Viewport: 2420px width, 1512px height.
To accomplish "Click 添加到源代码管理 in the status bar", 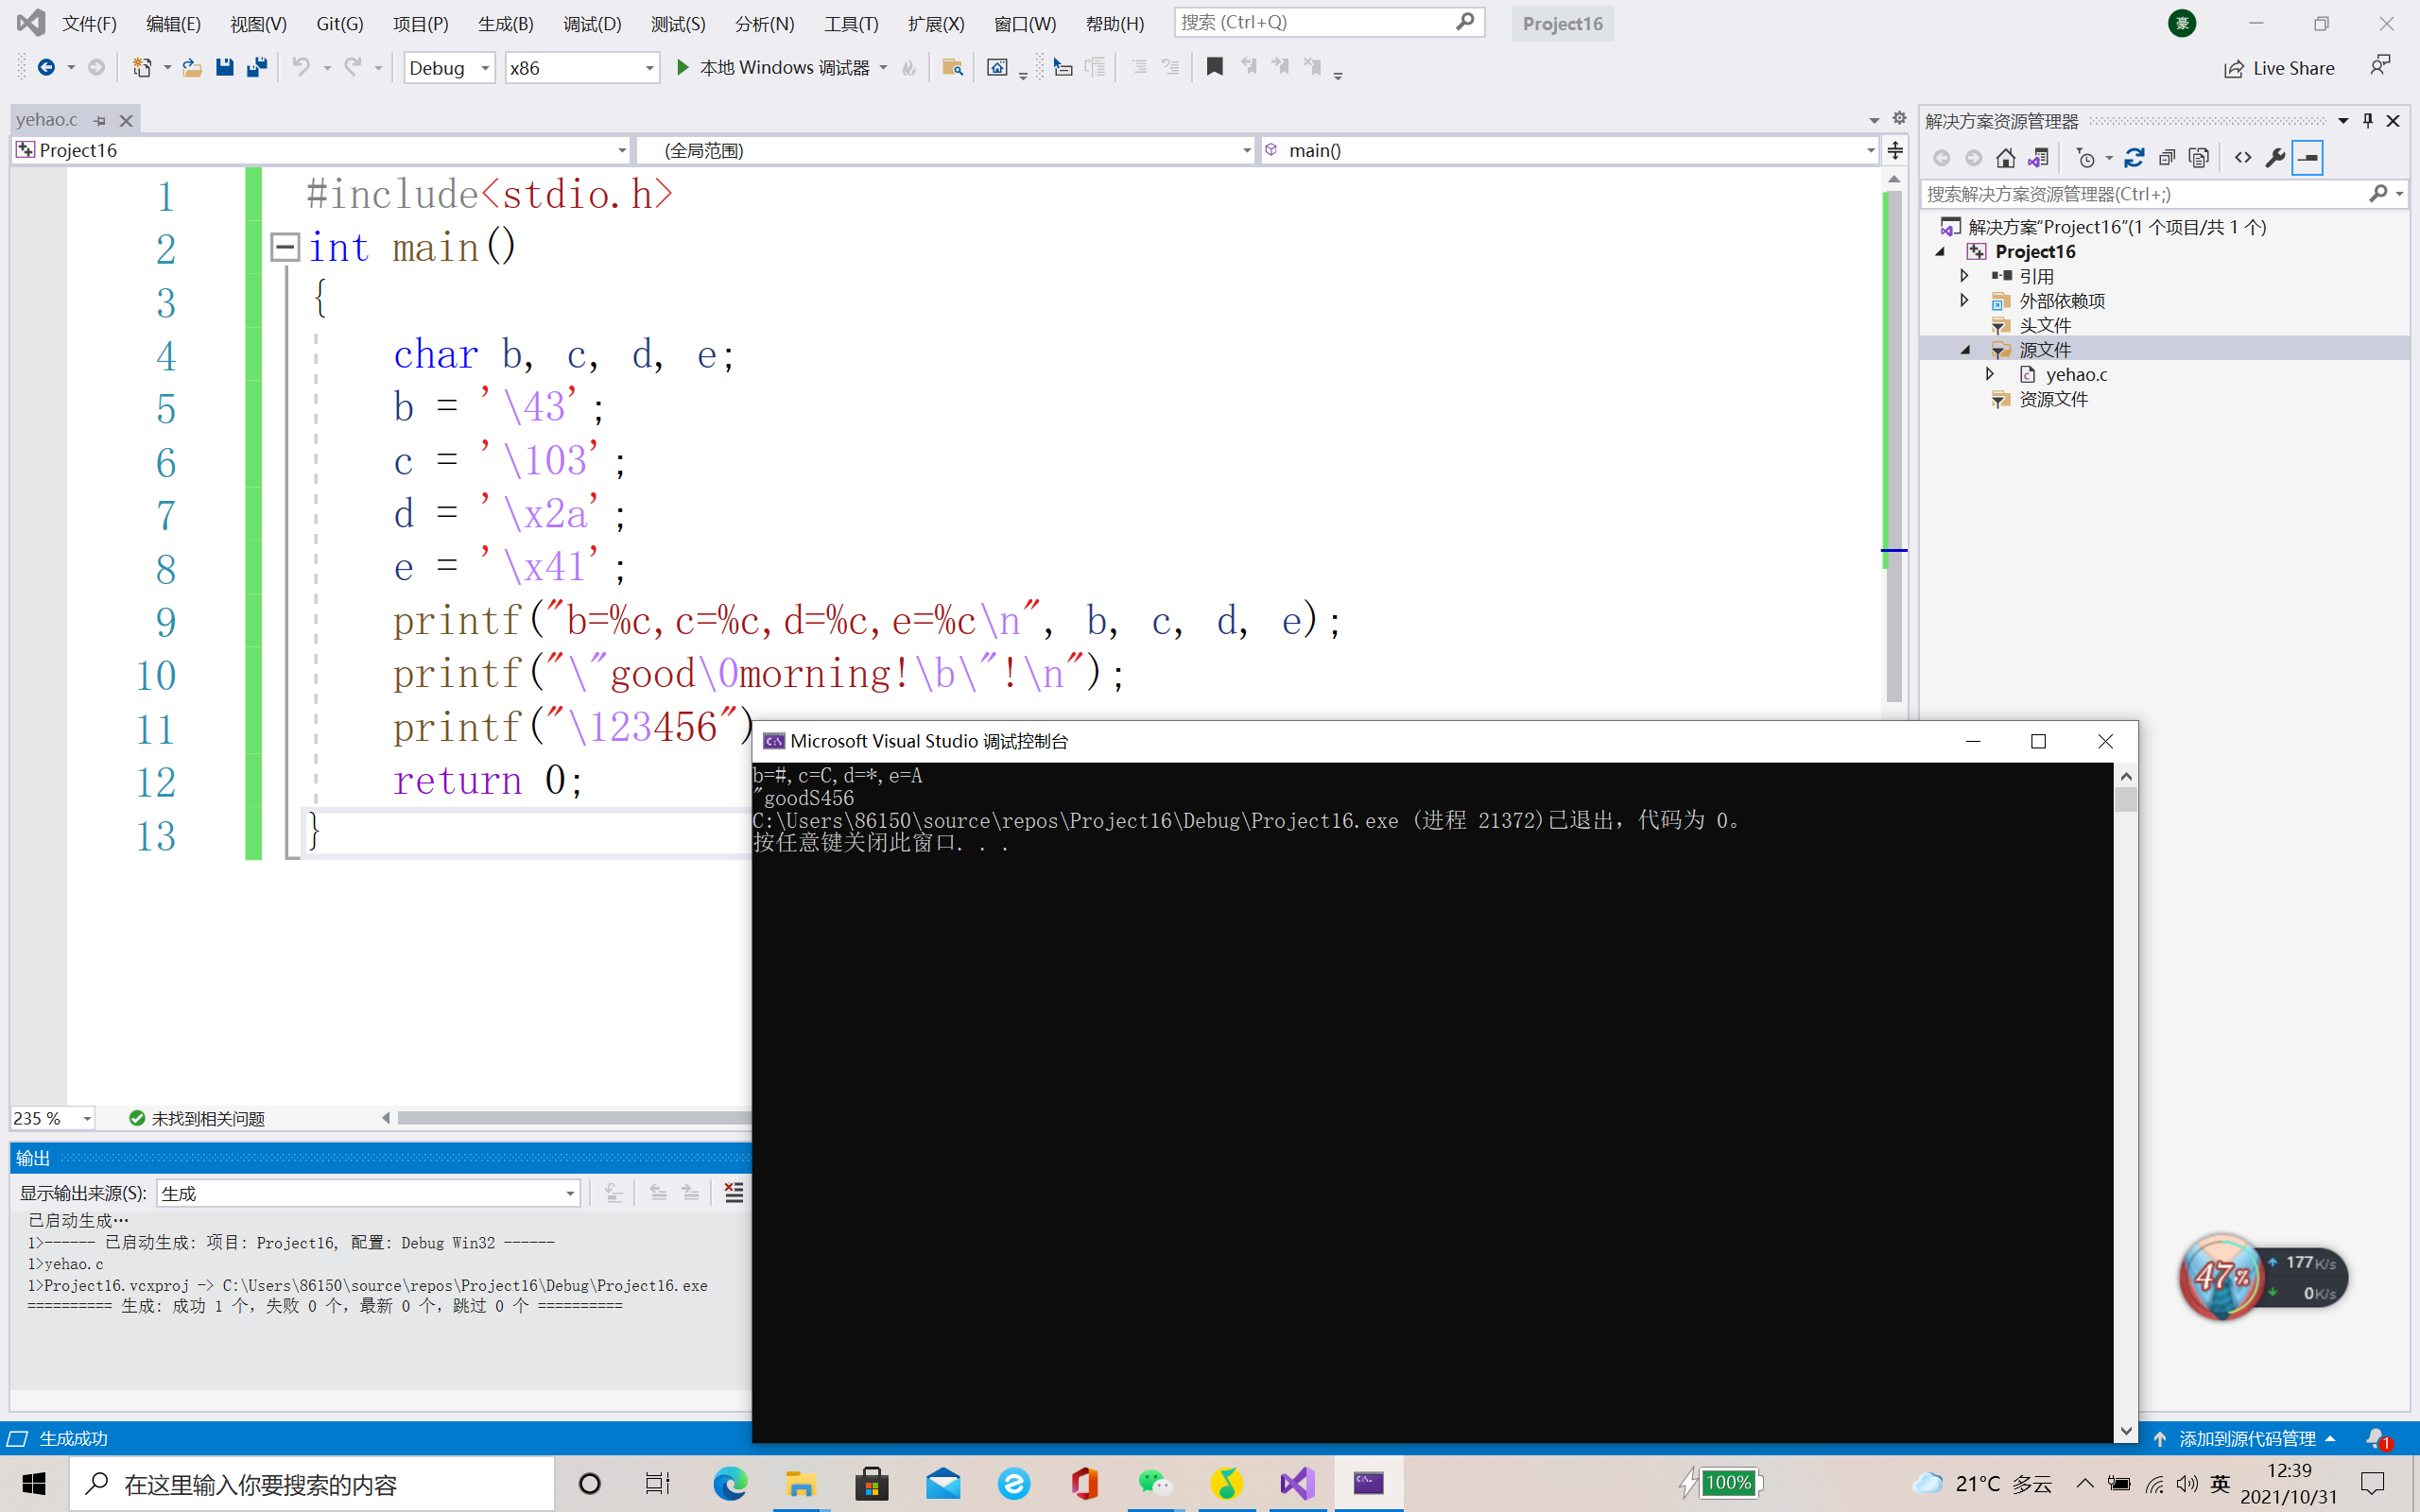I will click(2246, 1438).
